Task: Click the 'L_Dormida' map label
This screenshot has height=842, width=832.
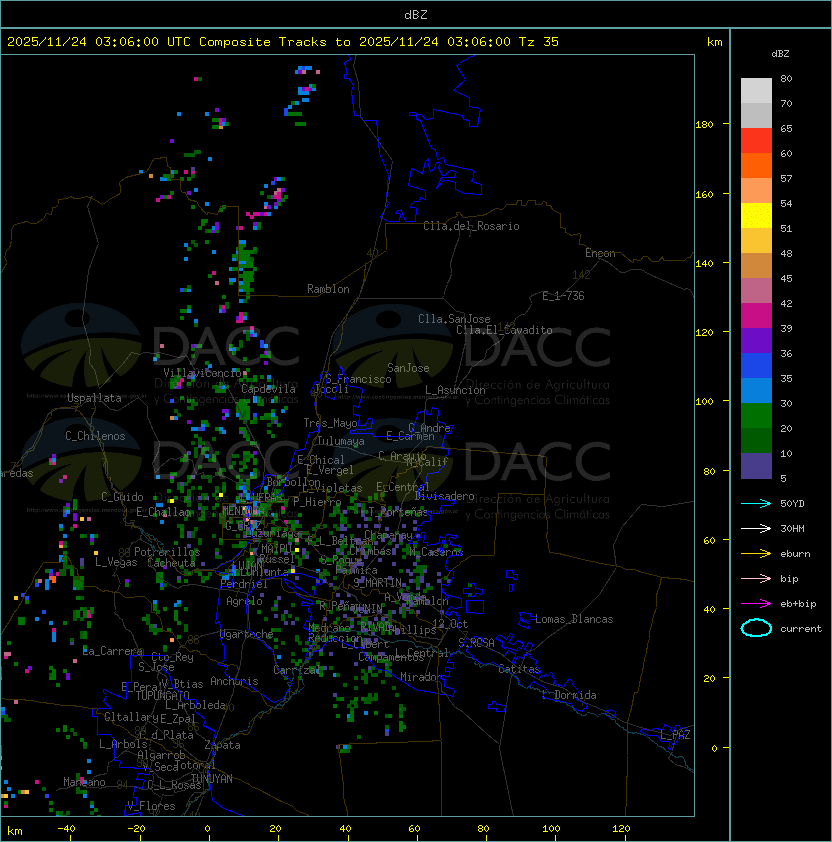Action: click(x=569, y=695)
